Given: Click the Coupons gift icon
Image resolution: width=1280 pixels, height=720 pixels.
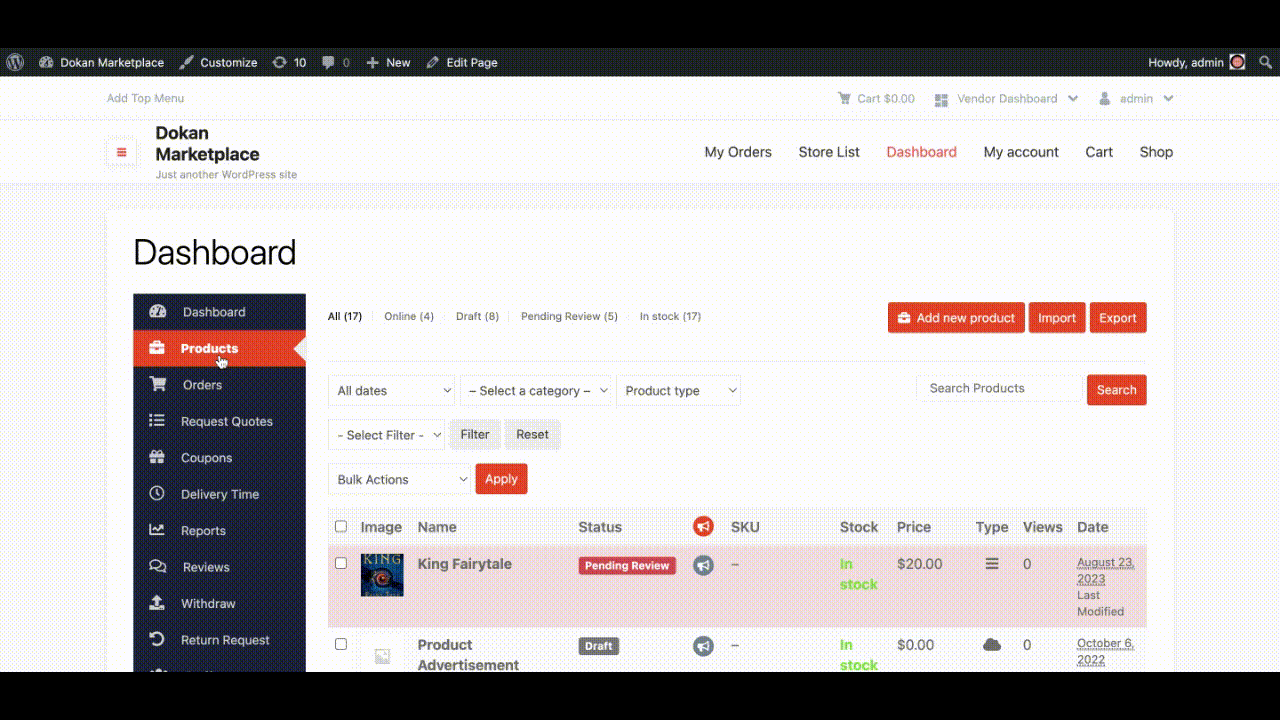Looking at the screenshot, I should point(157,457).
